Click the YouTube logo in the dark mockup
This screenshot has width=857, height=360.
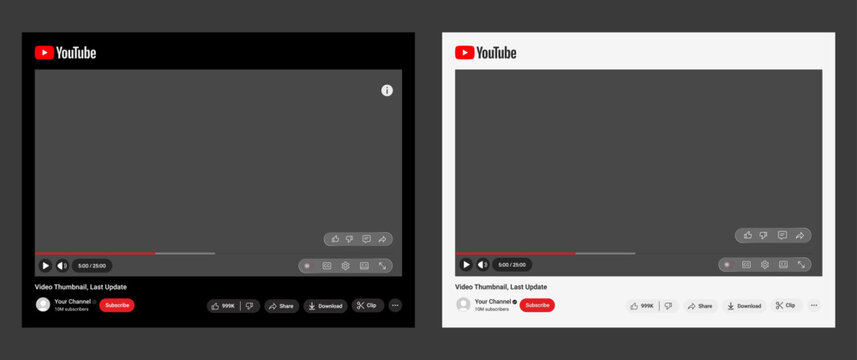click(x=66, y=52)
